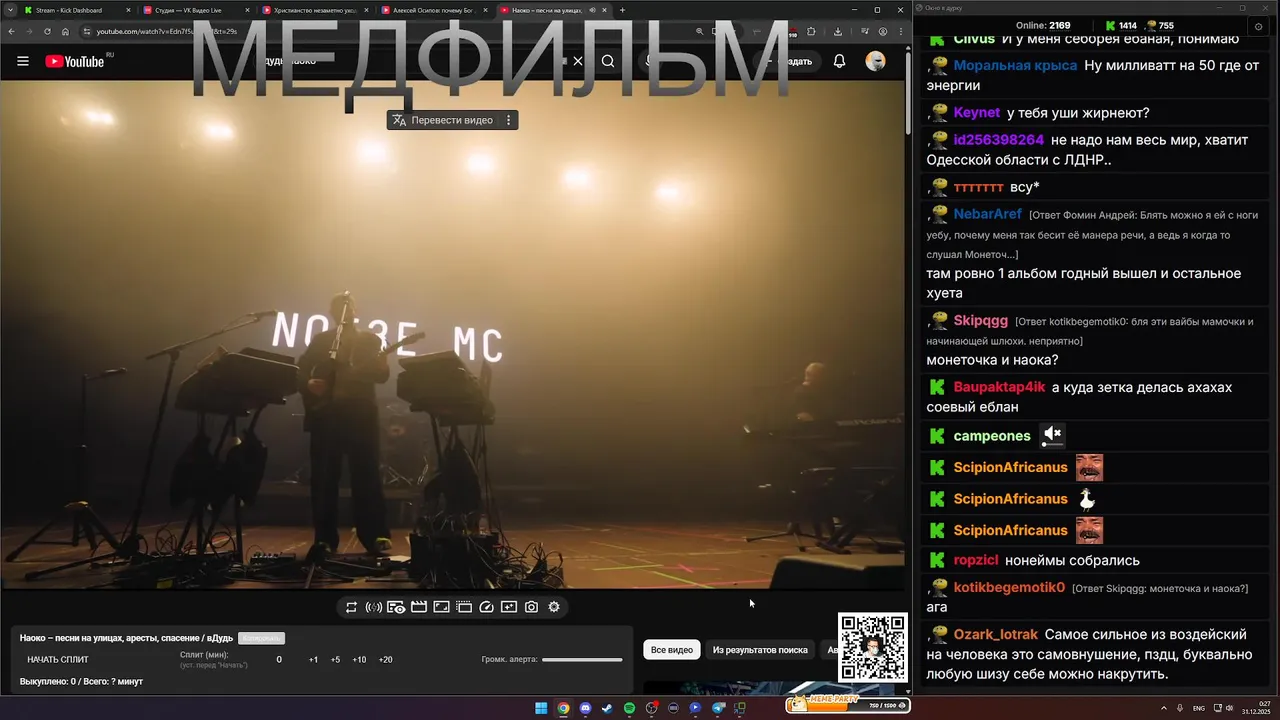Screen dimensions: 1280x720
Task: Click campeones muted speaker emote
Action: [1052, 436]
